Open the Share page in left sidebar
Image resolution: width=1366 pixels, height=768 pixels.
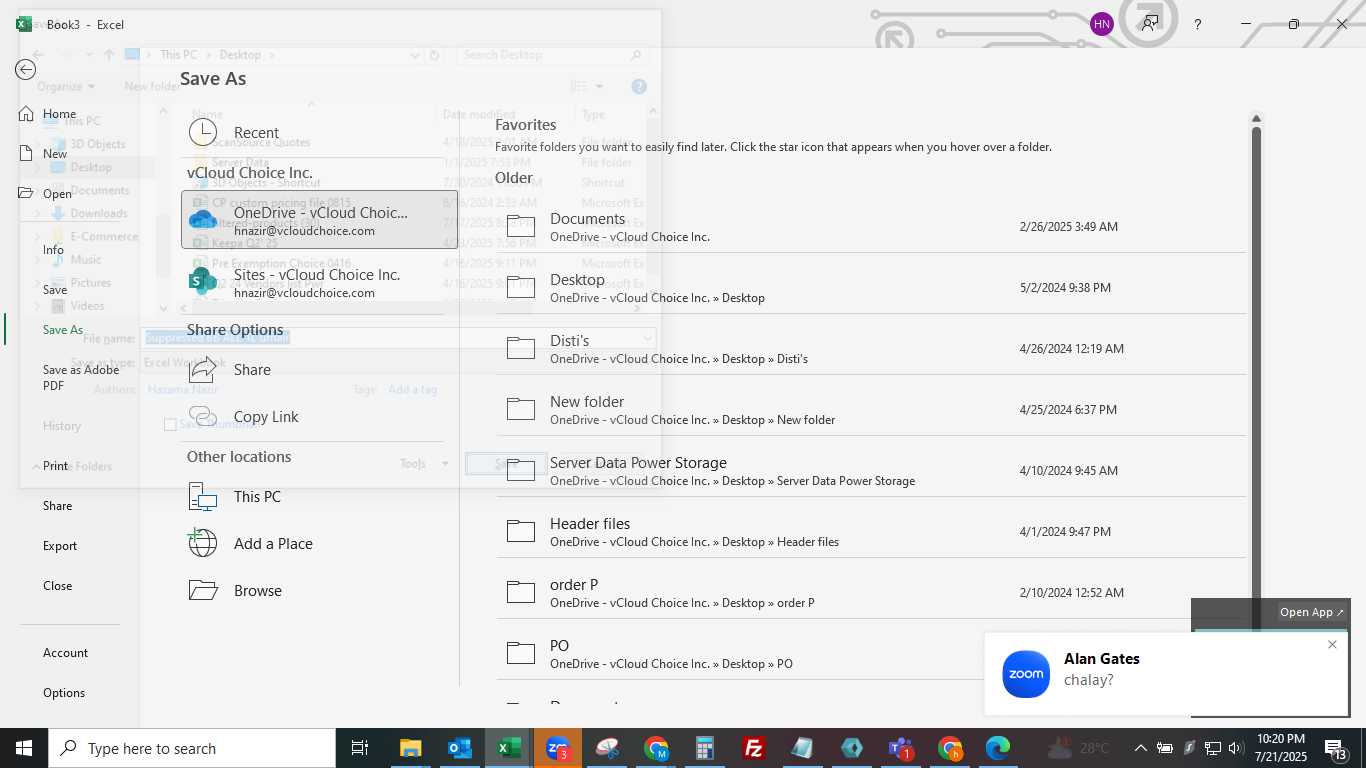pos(58,505)
